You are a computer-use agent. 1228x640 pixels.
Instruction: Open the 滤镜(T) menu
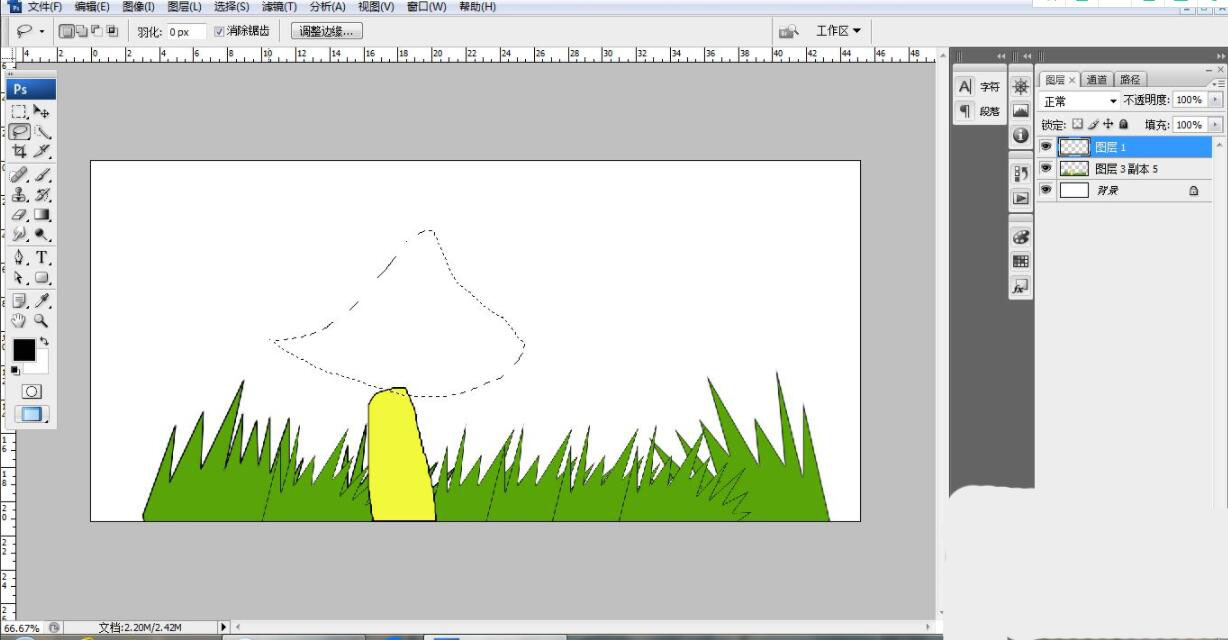pyautogui.click(x=279, y=7)
